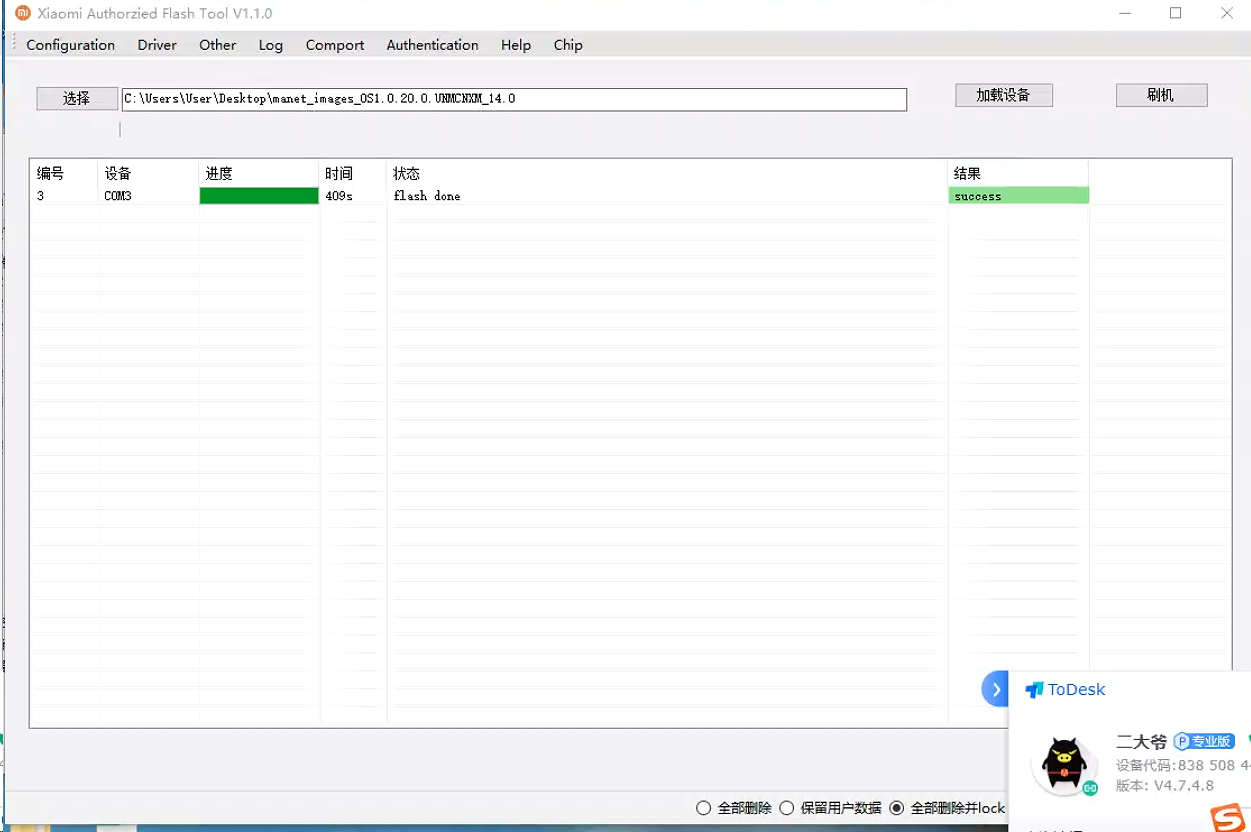Click the row number 3 cell
Image resolution: width=1251 pixels, height=832 pixels.
[41, 196]
